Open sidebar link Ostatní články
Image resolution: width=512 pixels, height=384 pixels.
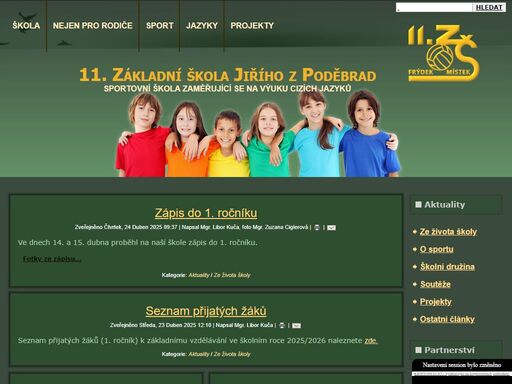[447, 319]
